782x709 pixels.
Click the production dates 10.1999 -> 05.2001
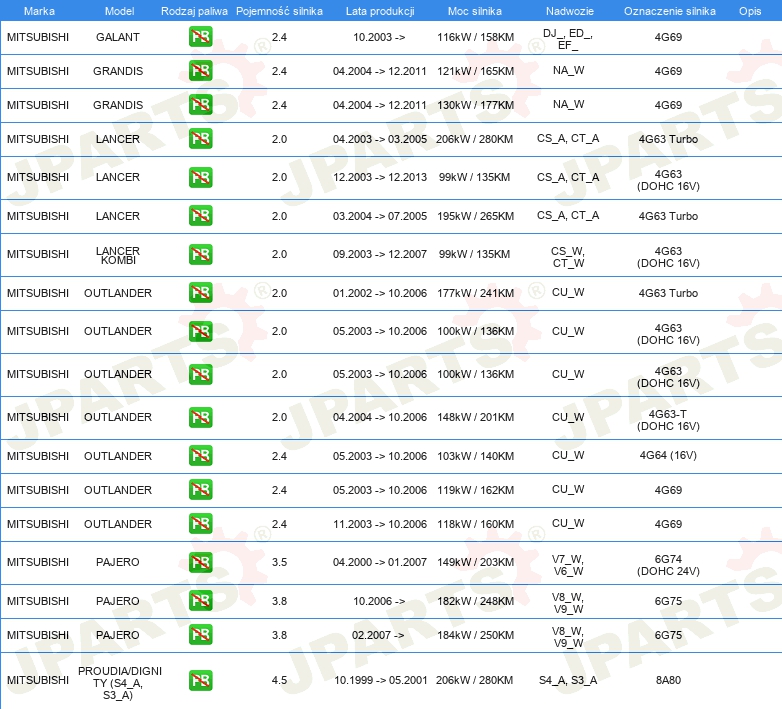(381, 680)
